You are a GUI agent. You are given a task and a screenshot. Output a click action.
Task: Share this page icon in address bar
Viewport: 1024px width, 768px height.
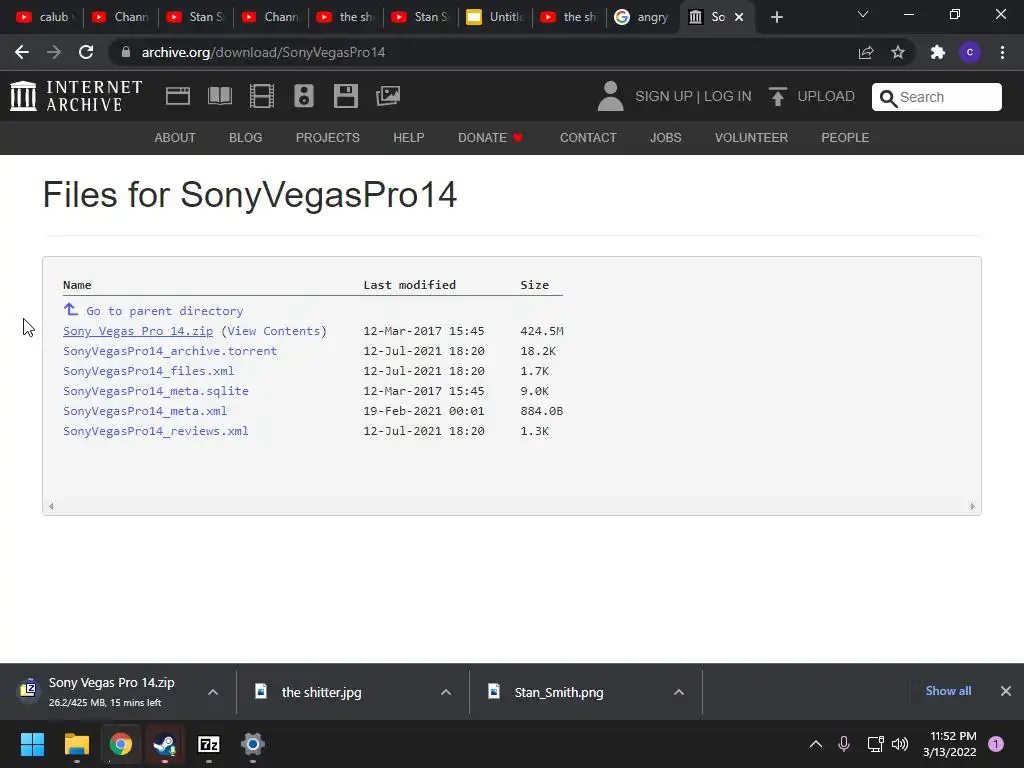point(866,52)
